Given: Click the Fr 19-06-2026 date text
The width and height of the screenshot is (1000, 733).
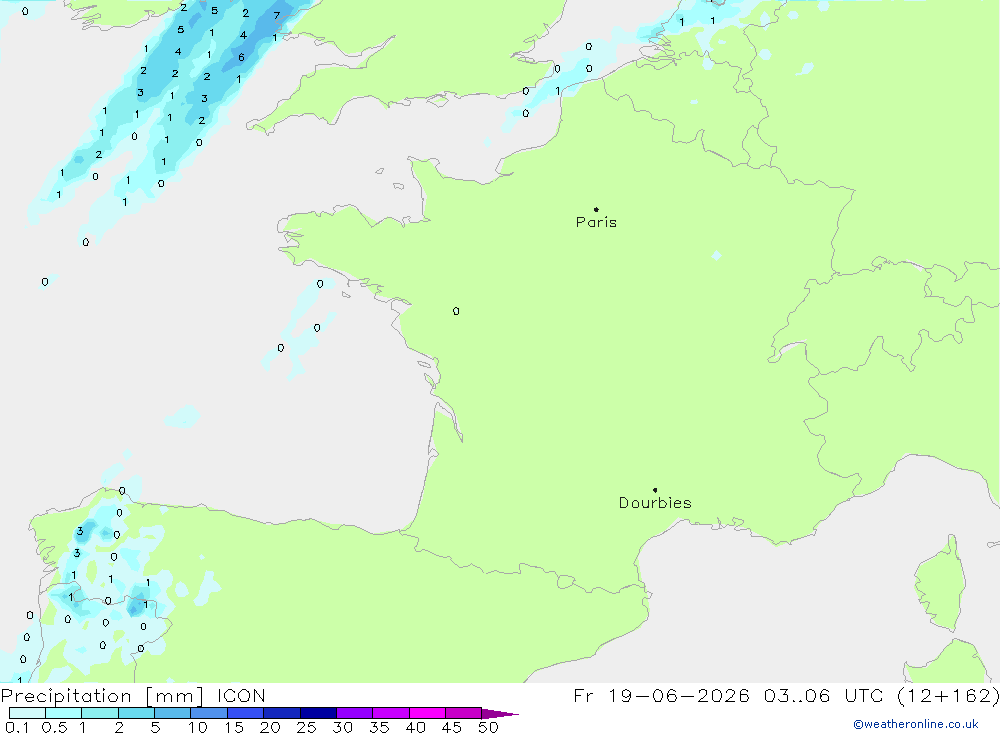Looking at the screenshot, I should 661,696.
